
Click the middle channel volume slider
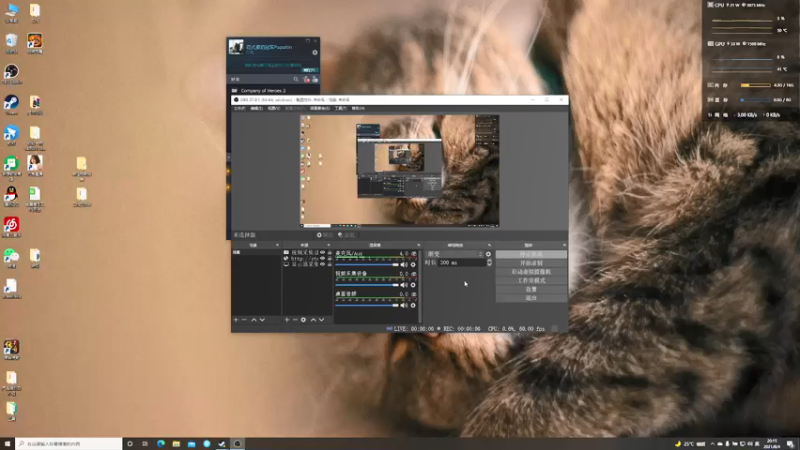coord(367,285)
